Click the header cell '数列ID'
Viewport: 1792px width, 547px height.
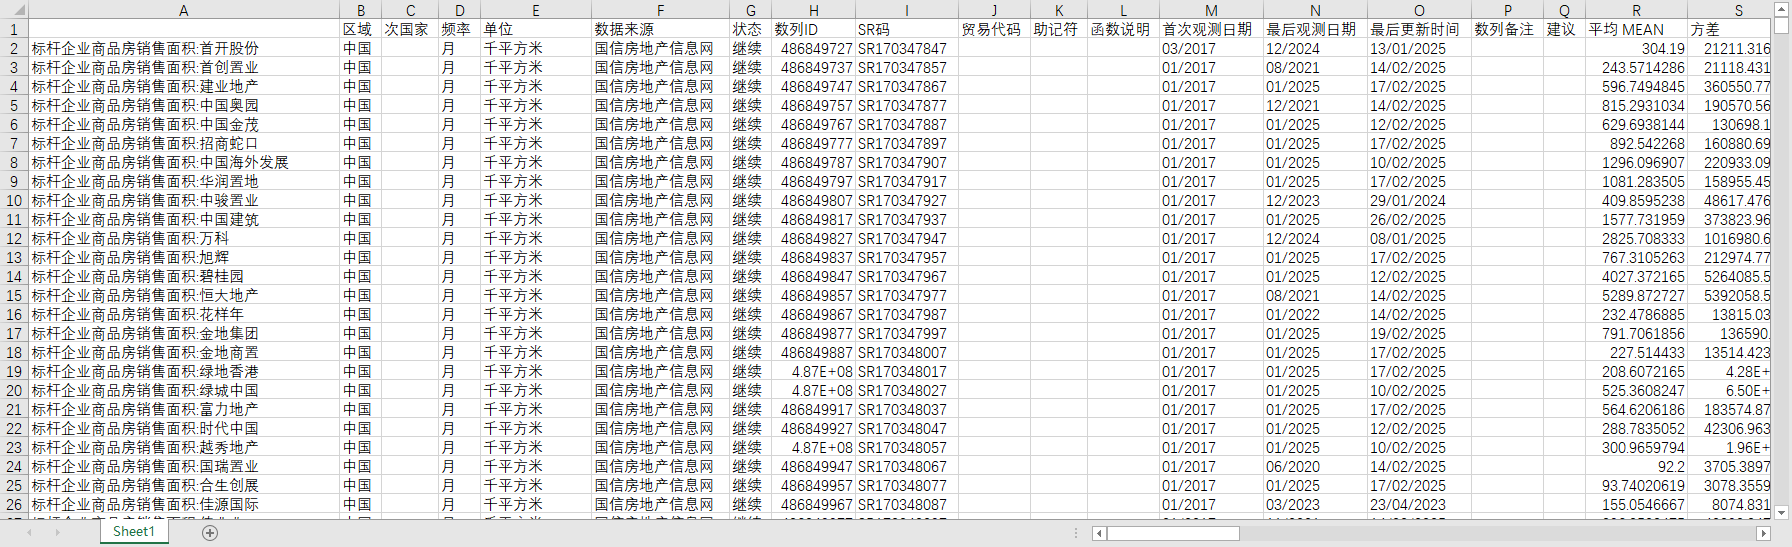[813, 29]
